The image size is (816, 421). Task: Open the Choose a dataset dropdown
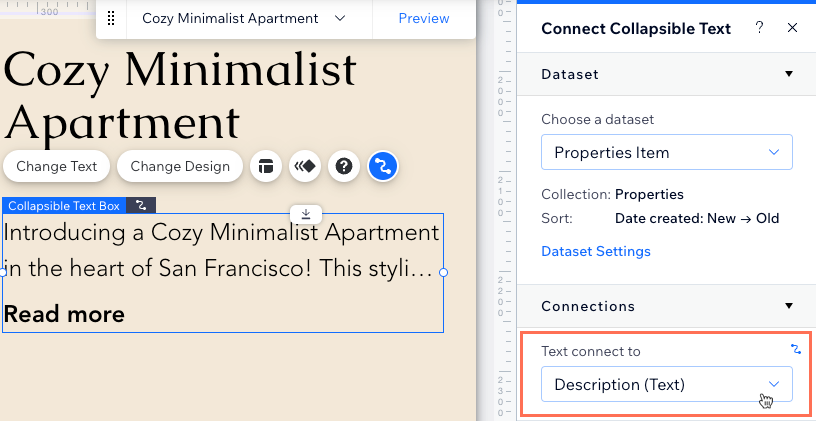click(667, 152)
